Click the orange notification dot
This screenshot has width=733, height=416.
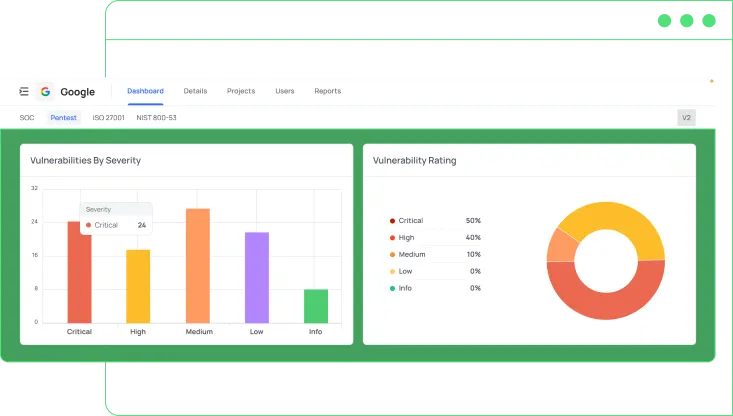click(x=711, y=80)
